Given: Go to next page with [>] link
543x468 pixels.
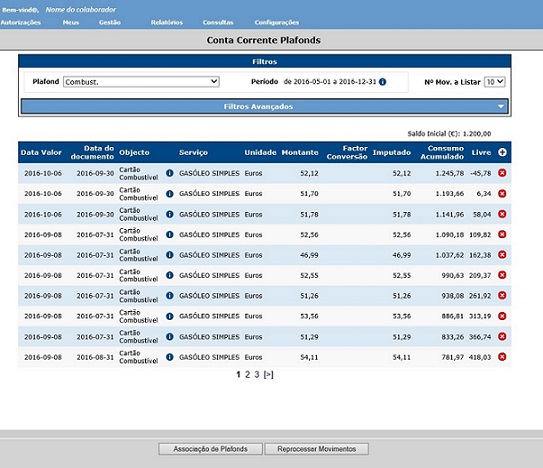Looking at the screenshot, I should tap(268, 374).
